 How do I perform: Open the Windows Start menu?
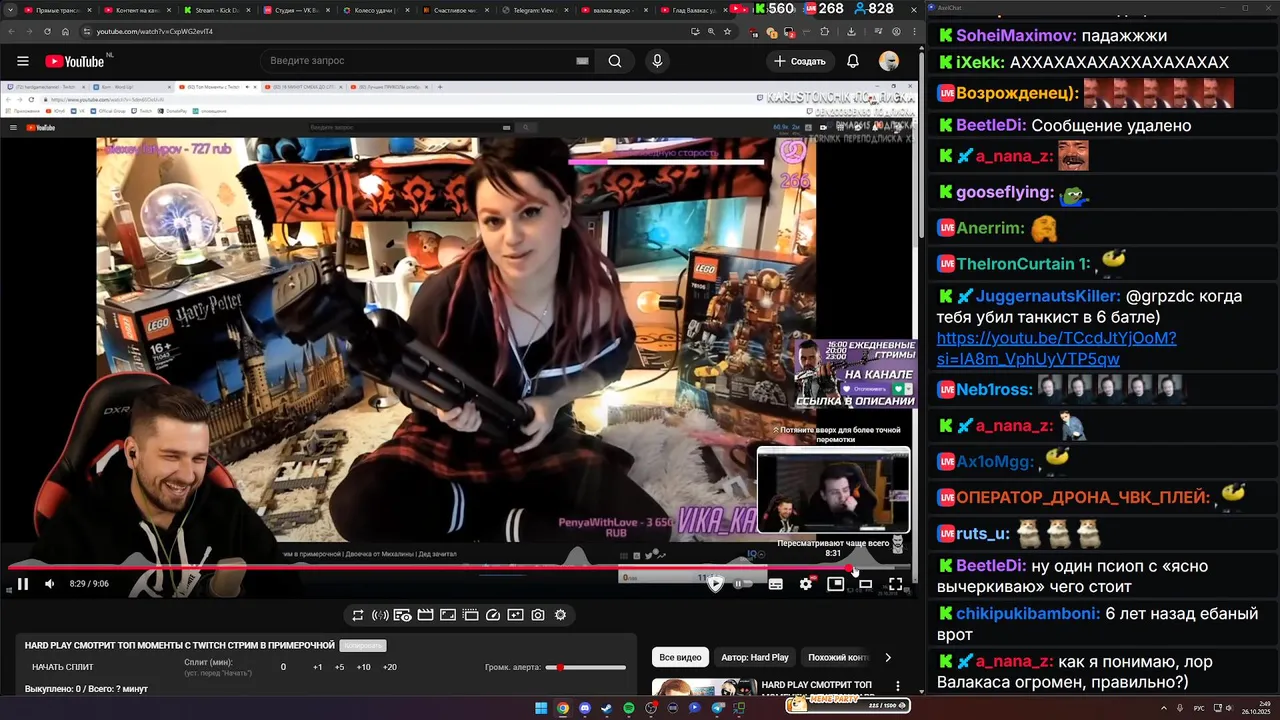[541, 708]
